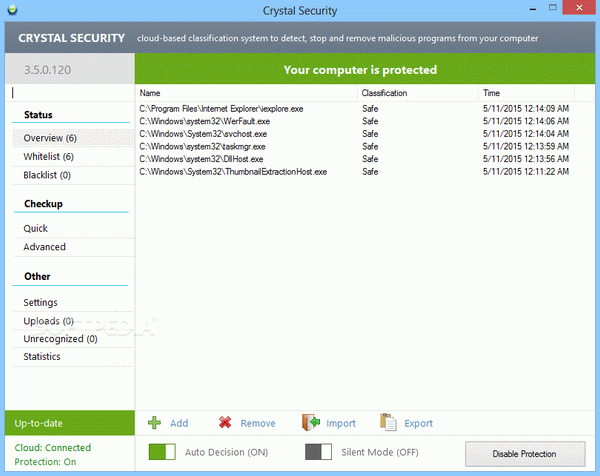Screen dimensions: 600x476
Task: Open the Unrecognized (0) section
Action: click(73, 339)
